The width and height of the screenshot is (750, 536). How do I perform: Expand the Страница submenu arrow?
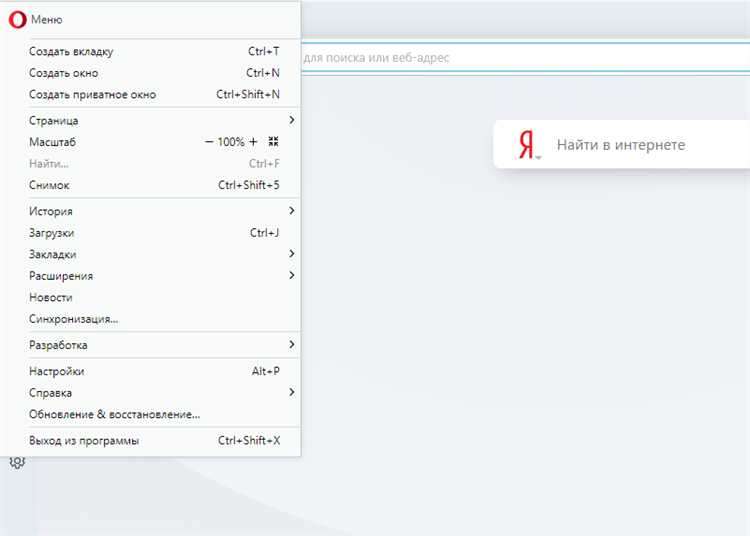tap(292, 120)
